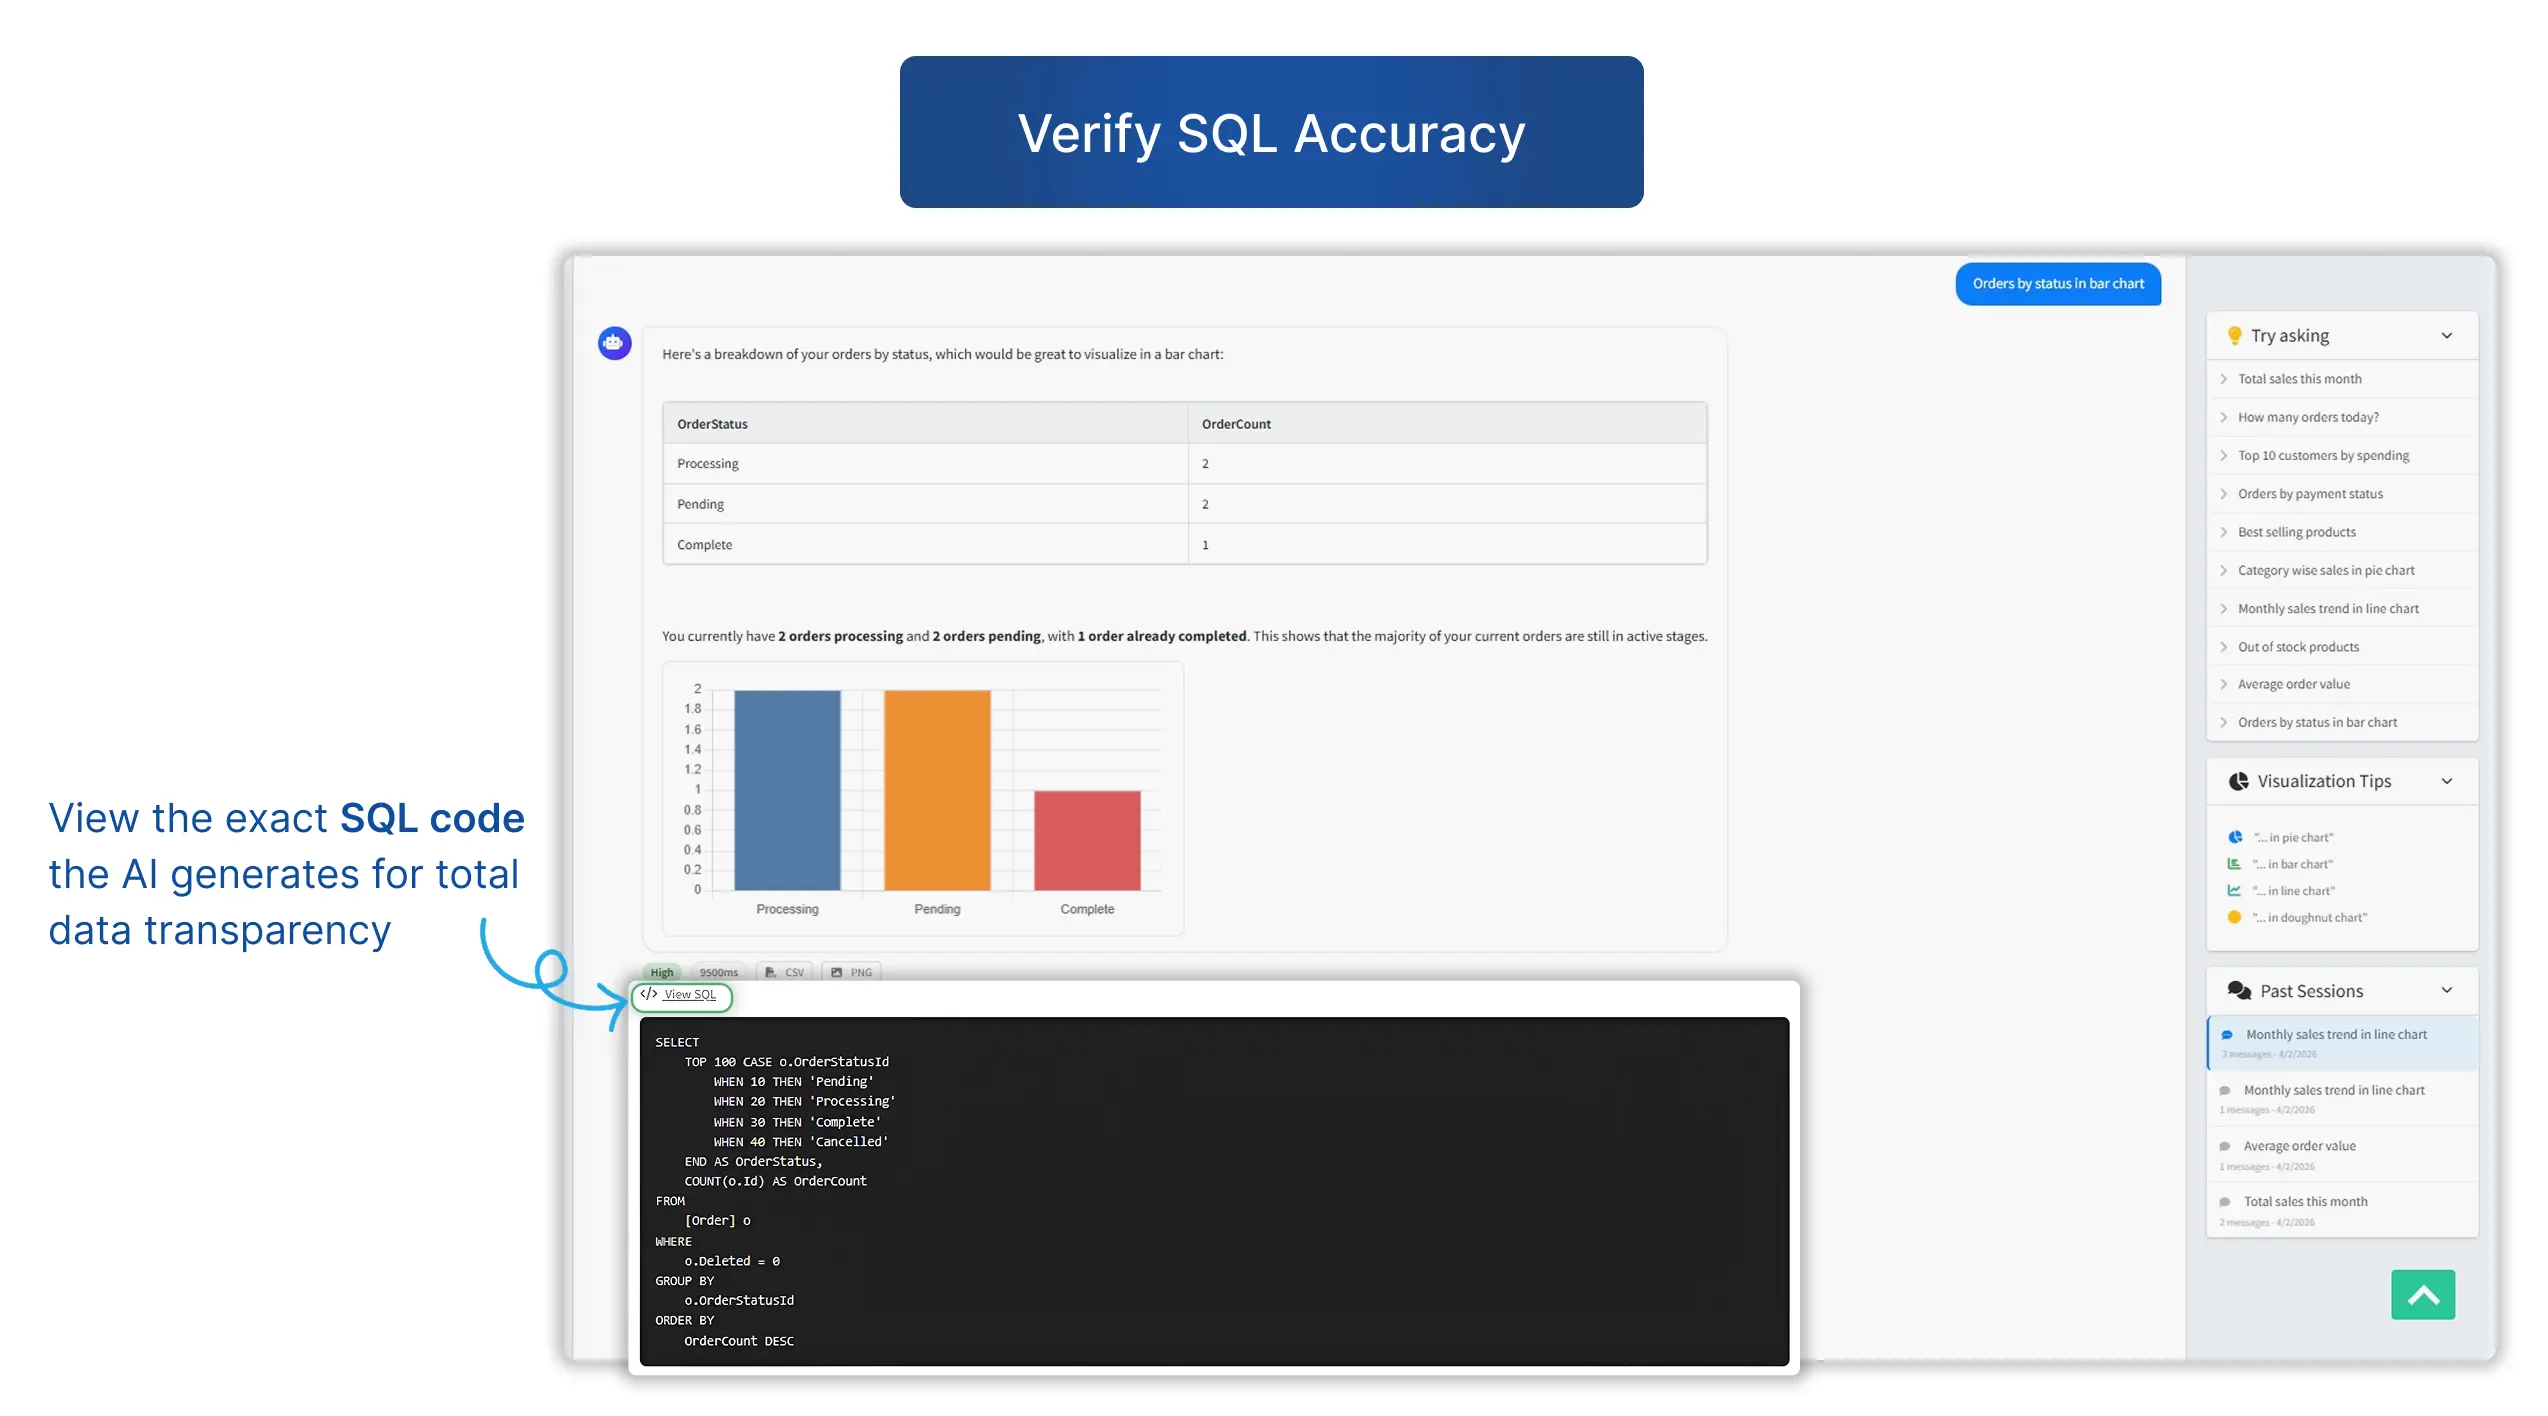
Task: Collapse the Past Sessions panel chevron
Action: click(2447, 991)
